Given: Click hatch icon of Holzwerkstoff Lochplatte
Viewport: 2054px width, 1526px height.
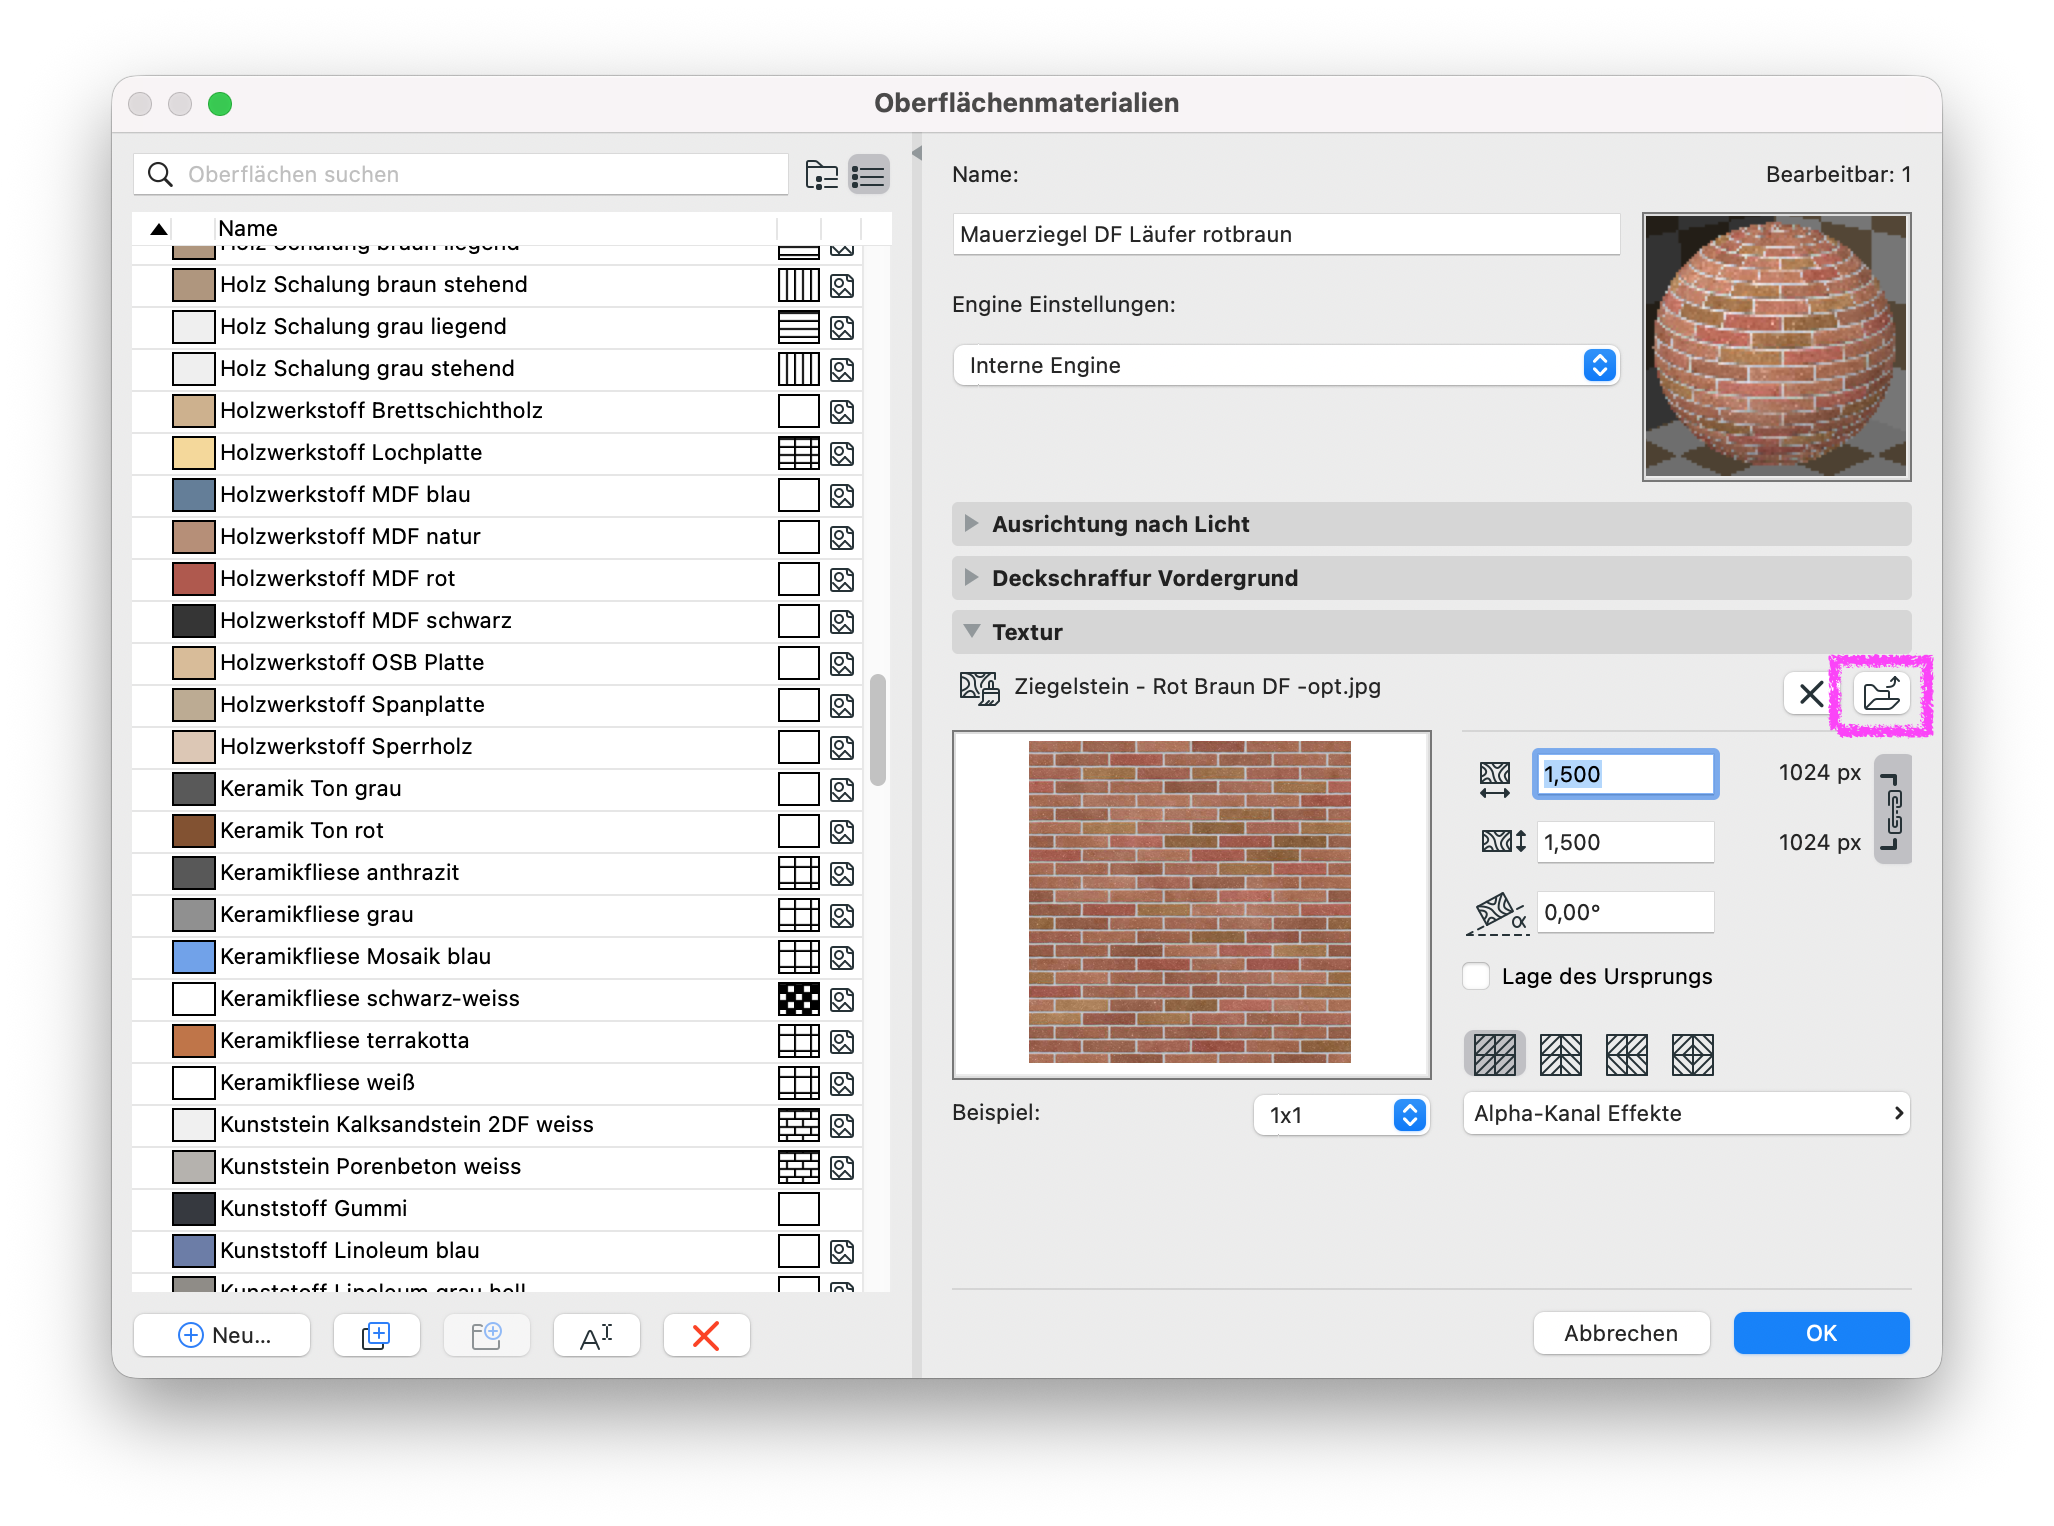Looking at the screenshot, I should [799, 453].
